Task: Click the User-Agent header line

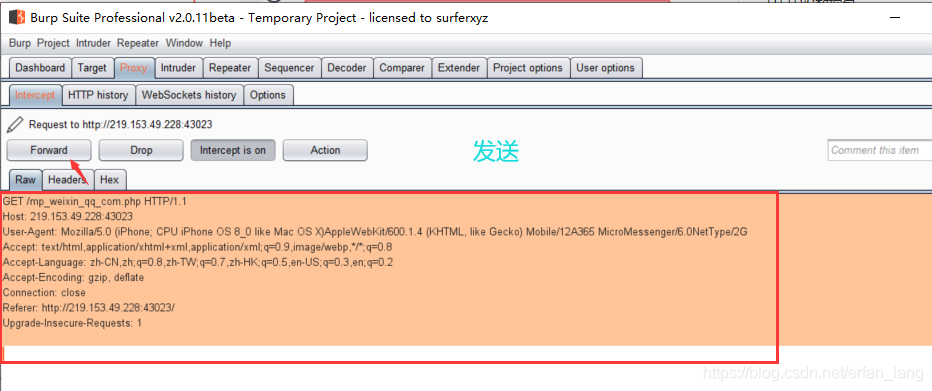Action: (375, 232)
